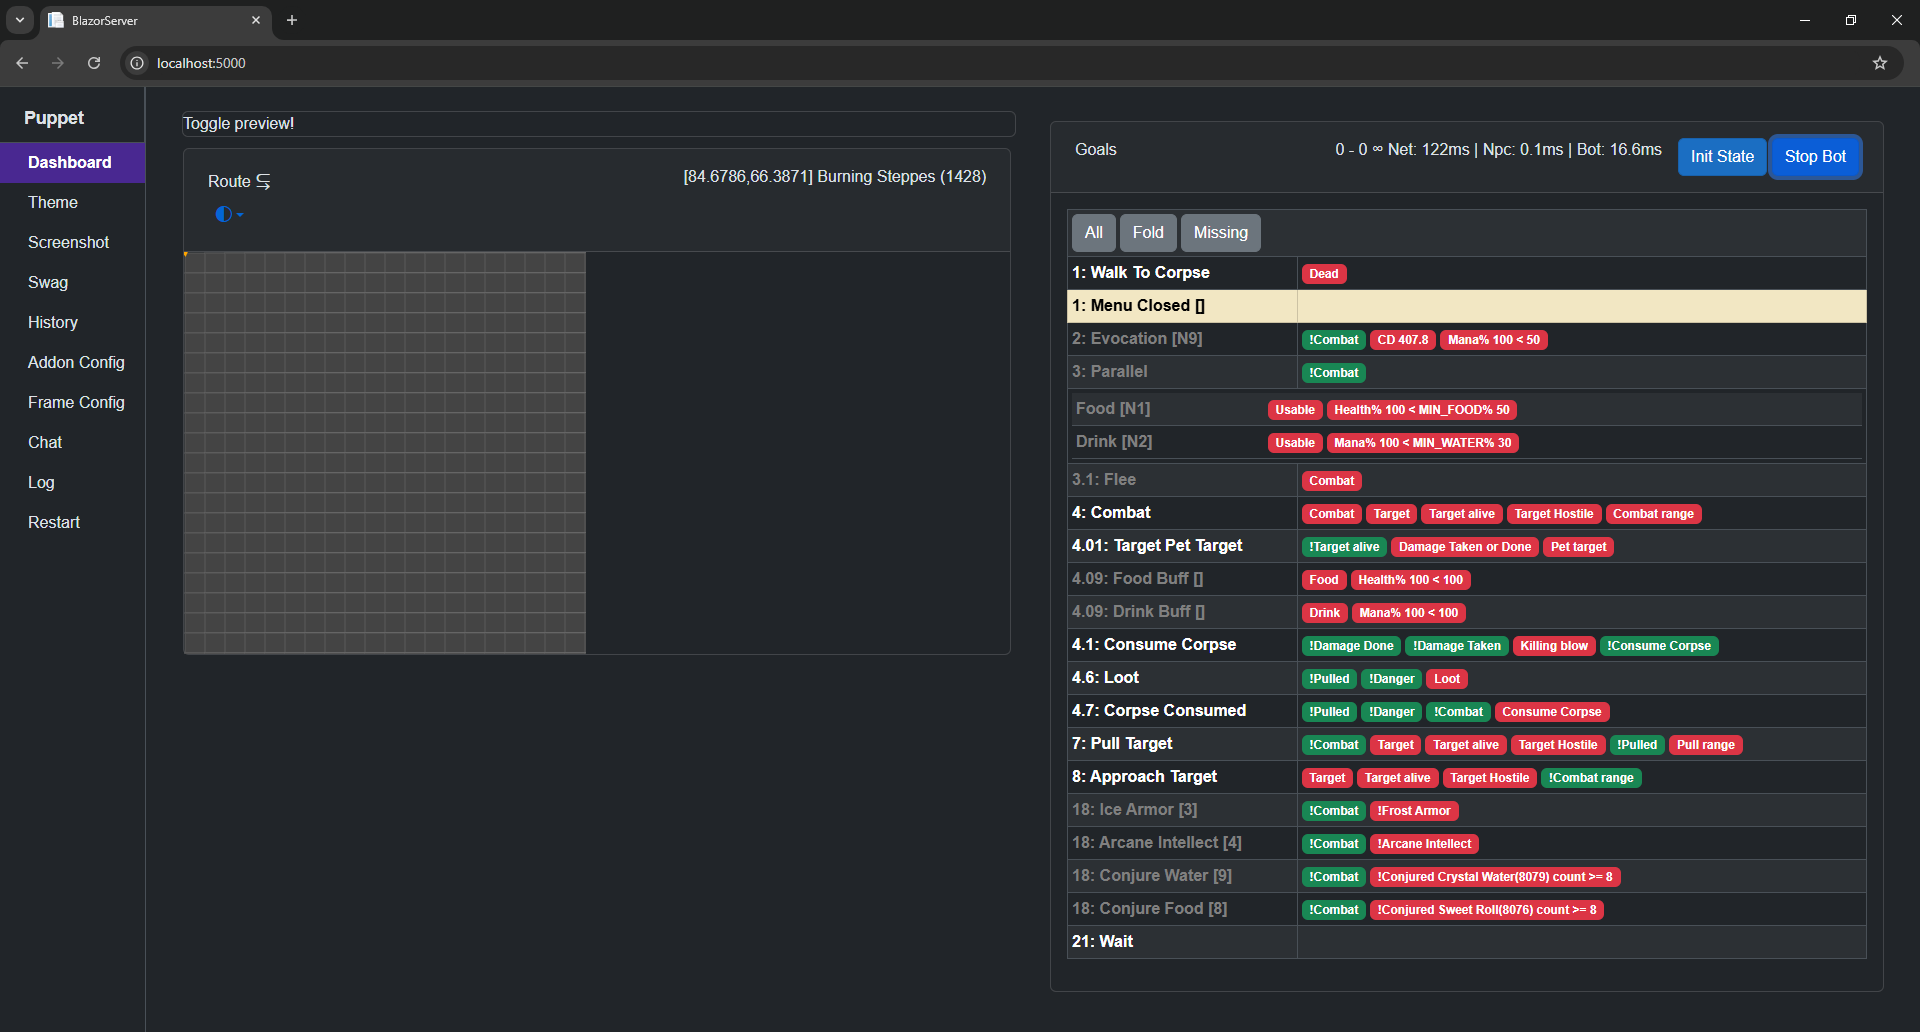Click the 4.01: Target Pet Target goal

click(1157, 545)
